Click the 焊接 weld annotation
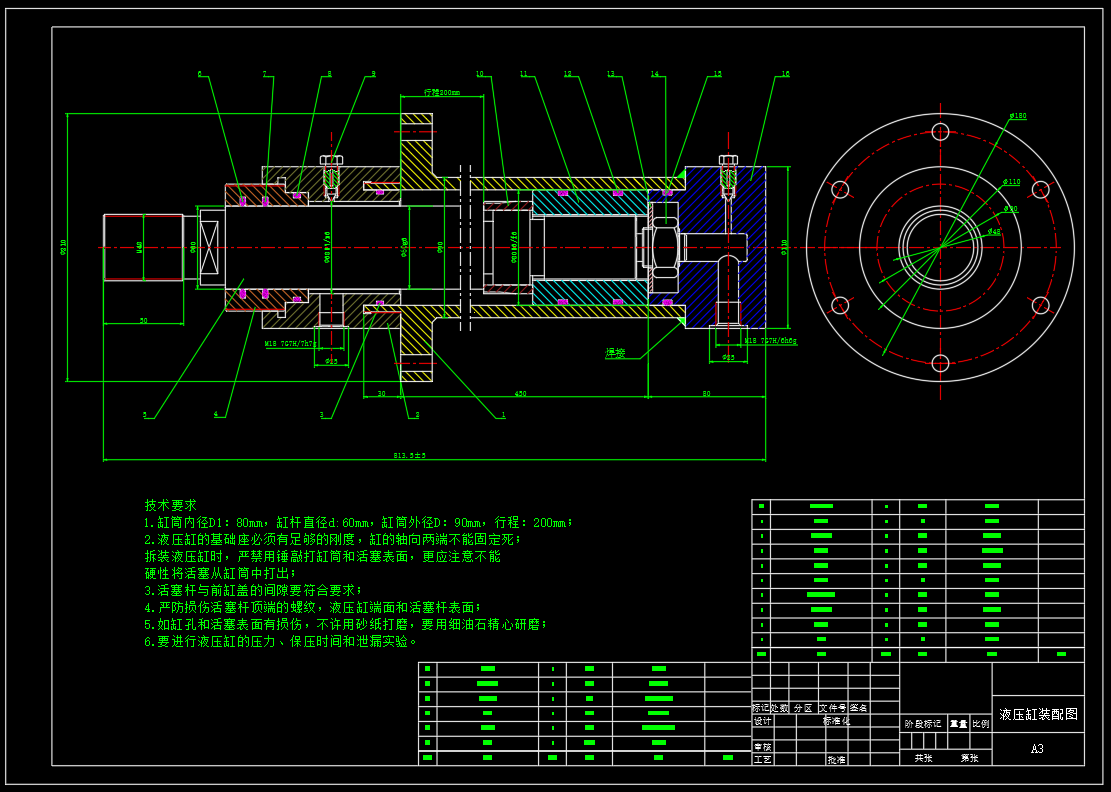 coord(615,353)
